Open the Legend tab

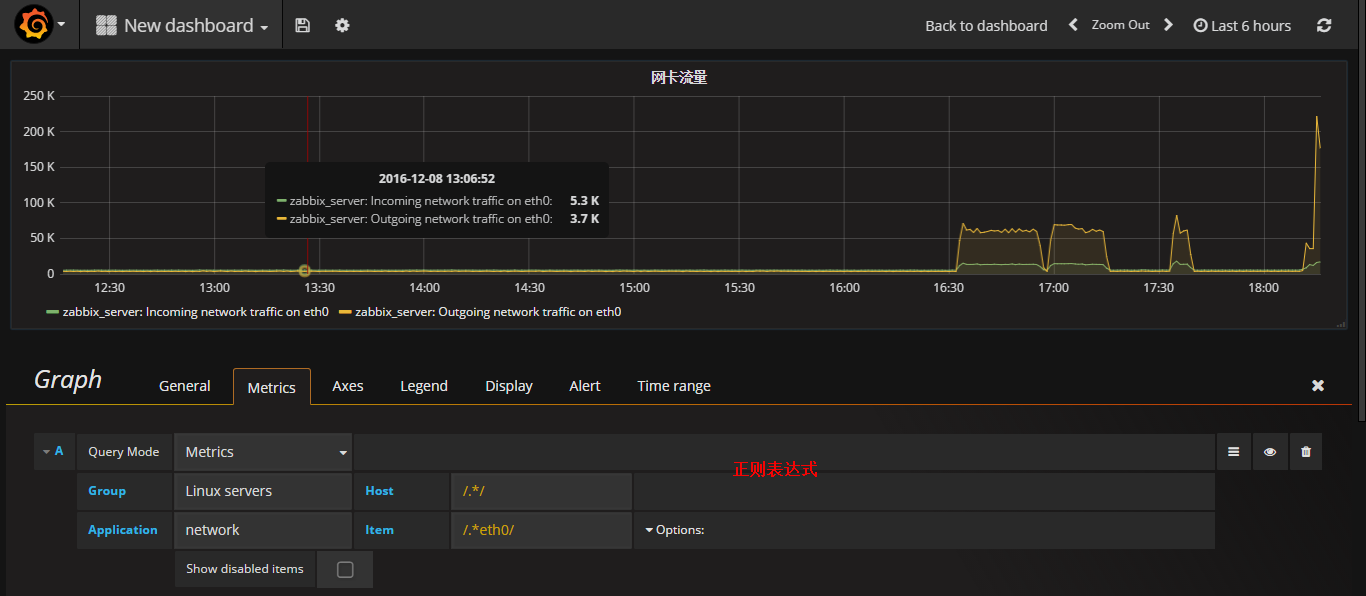pyautogui.click(x=424, y=386)
